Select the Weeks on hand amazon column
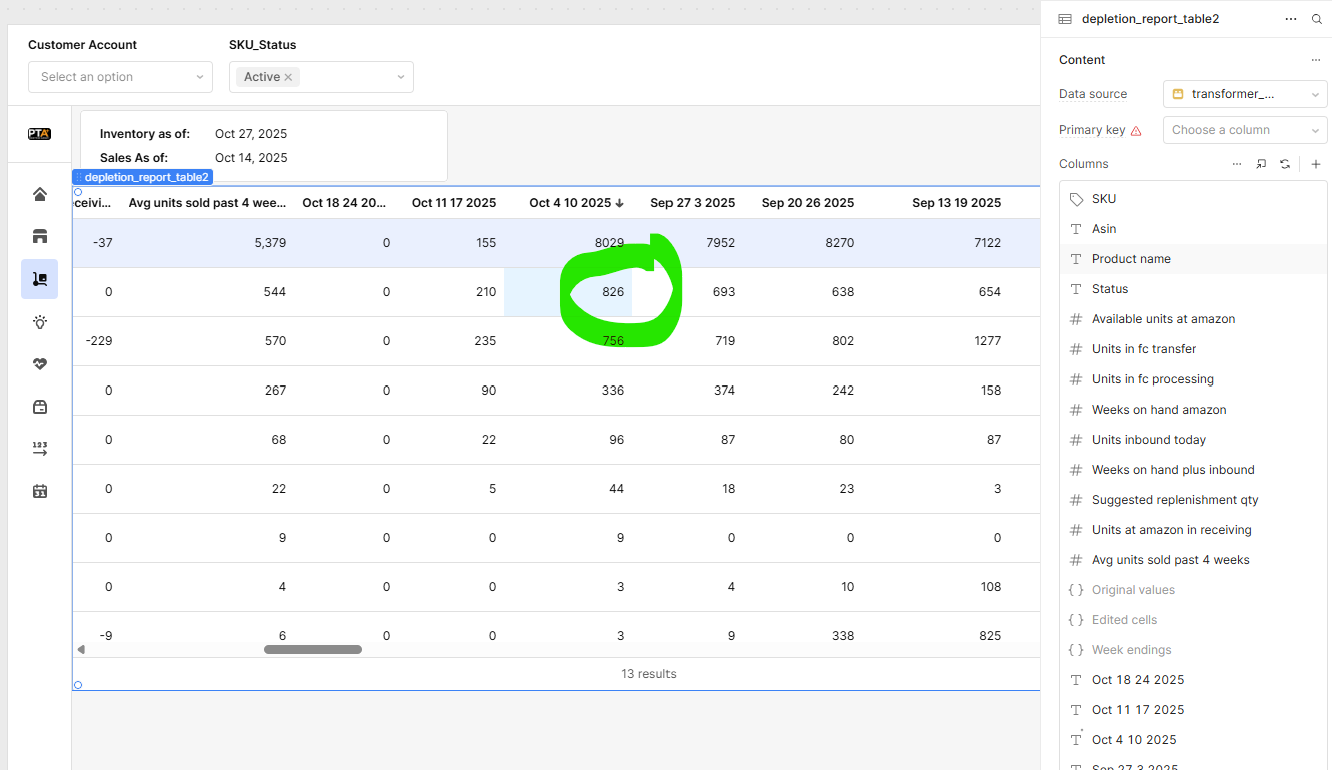The image size is (1332, 770). tap(1158, 410)
